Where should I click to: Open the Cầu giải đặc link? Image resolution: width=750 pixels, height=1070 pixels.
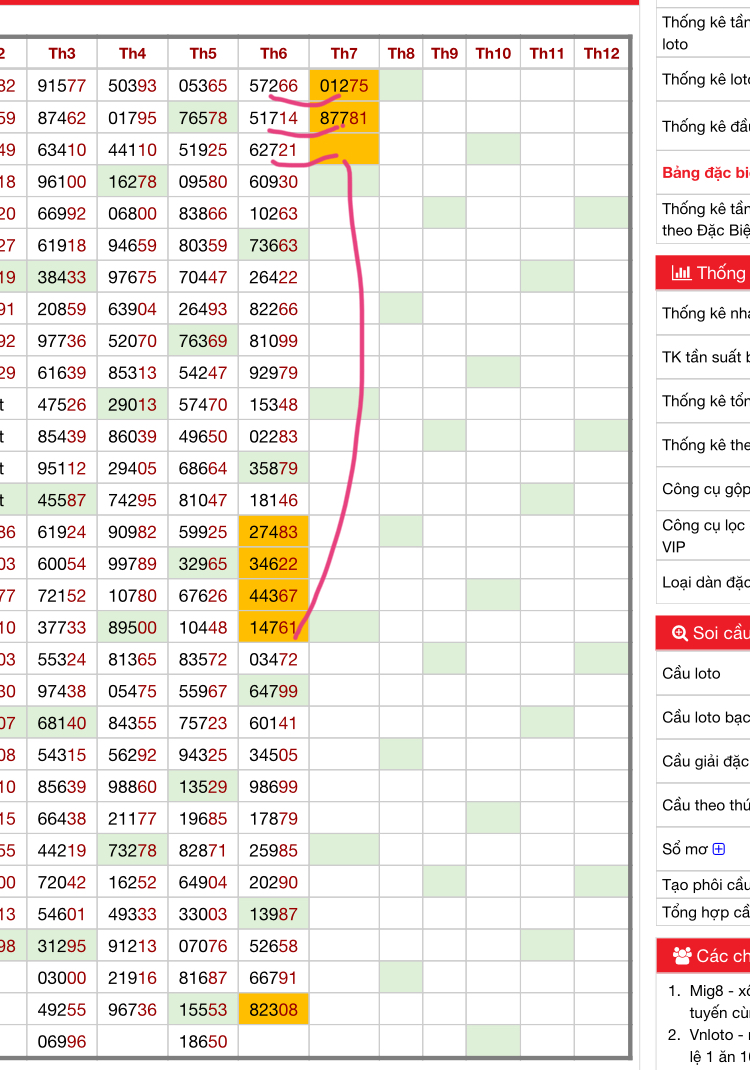pyautogui.click(x=705, y=761)
